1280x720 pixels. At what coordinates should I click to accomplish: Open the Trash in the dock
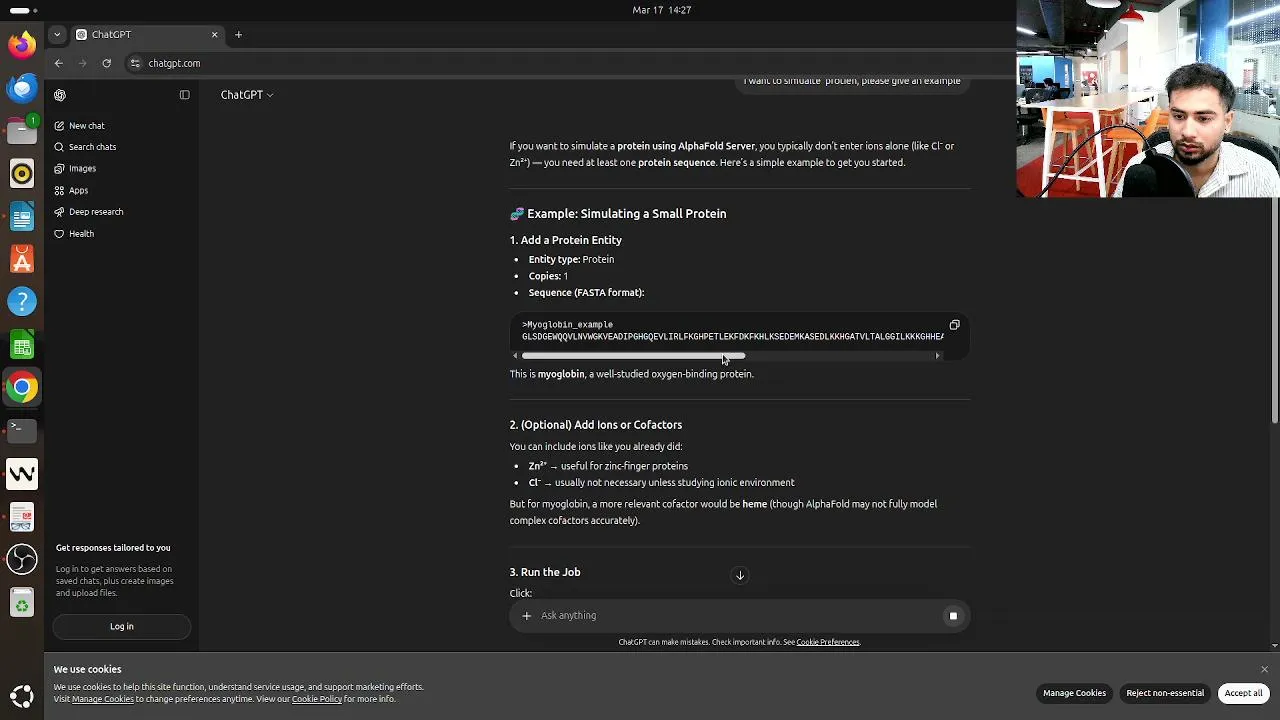[x=22, y=603]
